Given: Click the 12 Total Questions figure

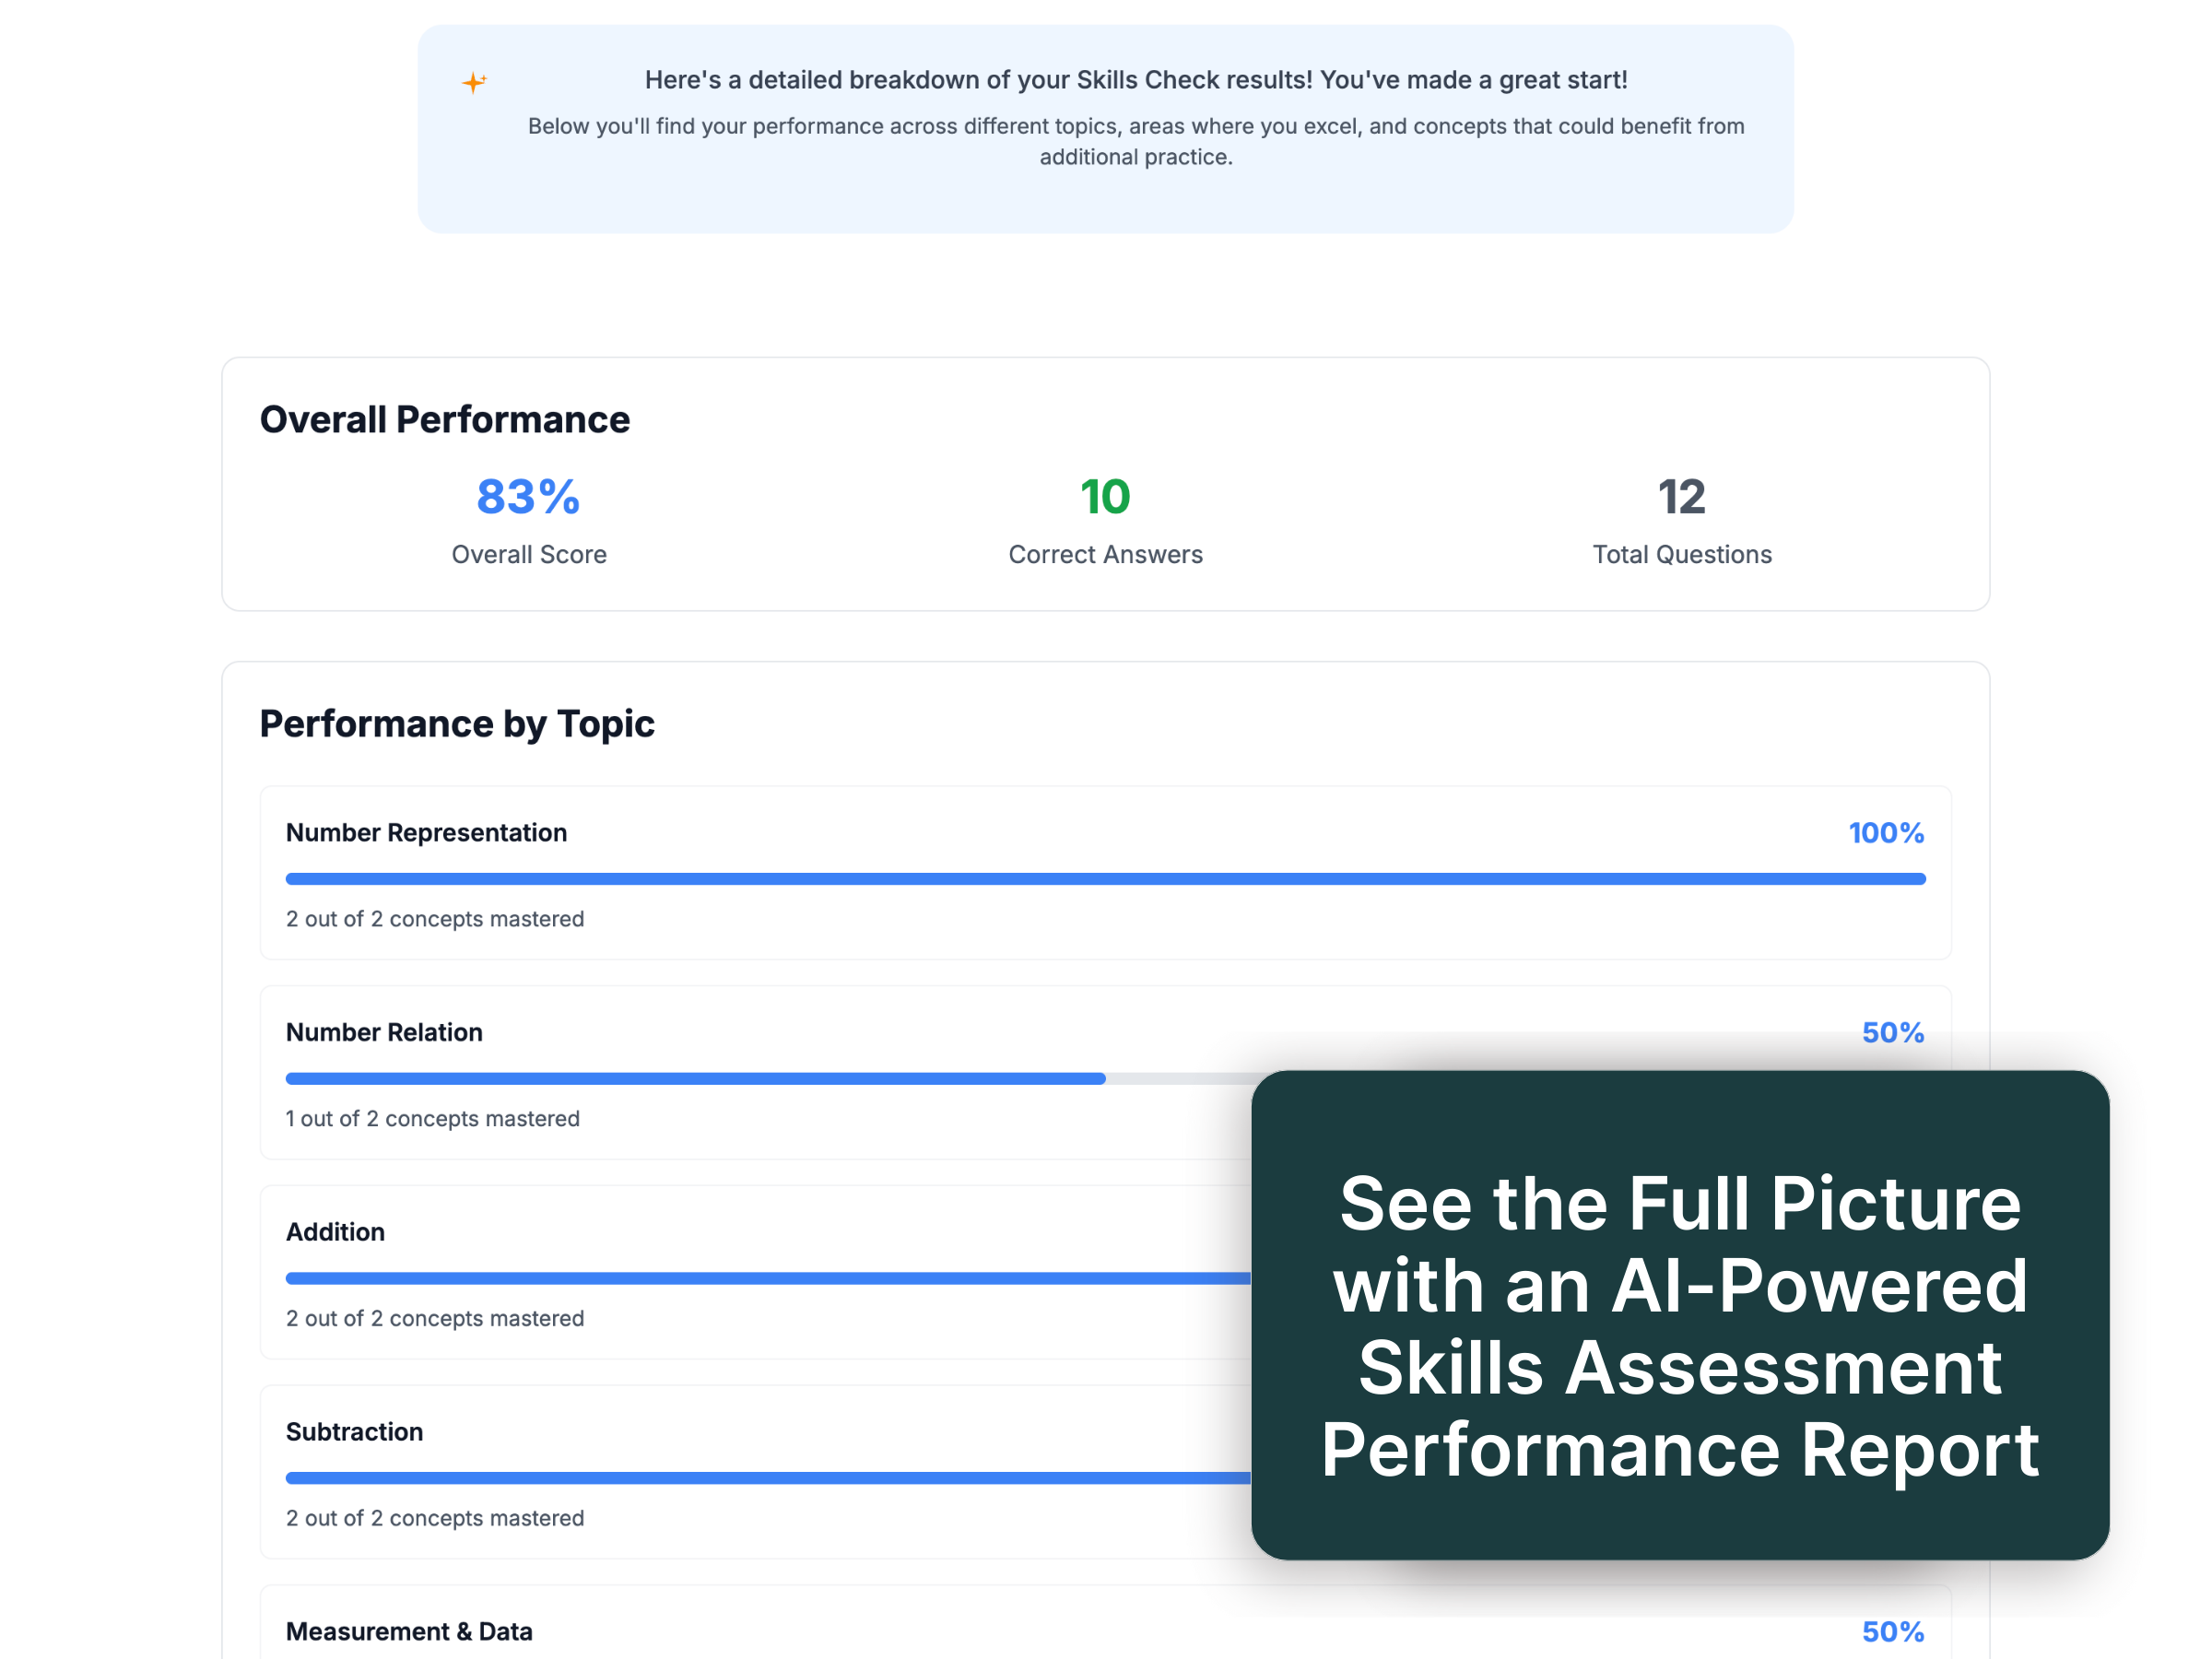Looking at the screenshot, I should tap(1681, 497).
